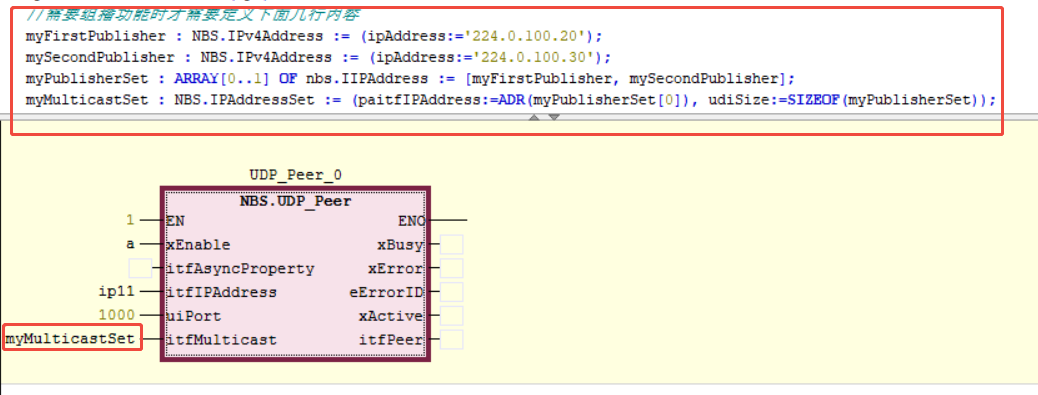Click the empty input box beside itfAsyncProperty
1038x395 pixels.
(140, 269)
